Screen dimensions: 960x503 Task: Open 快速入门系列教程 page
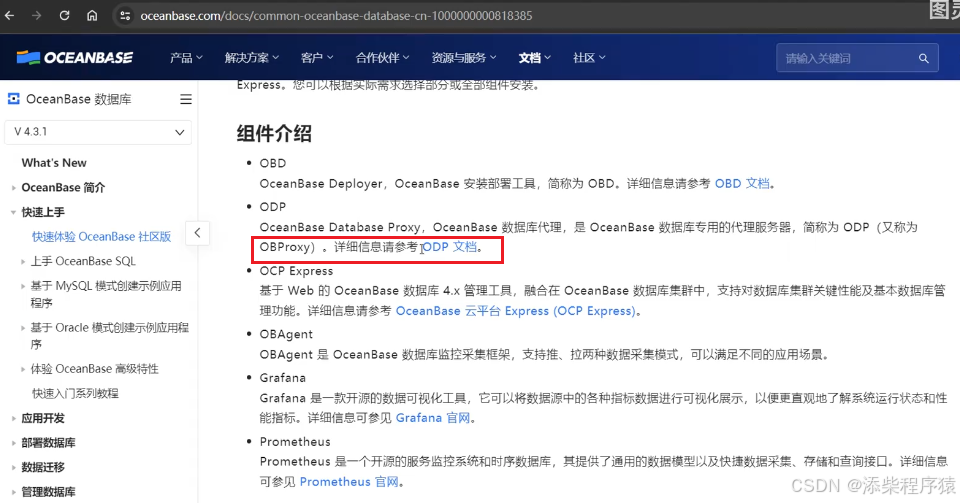point(75,393)
